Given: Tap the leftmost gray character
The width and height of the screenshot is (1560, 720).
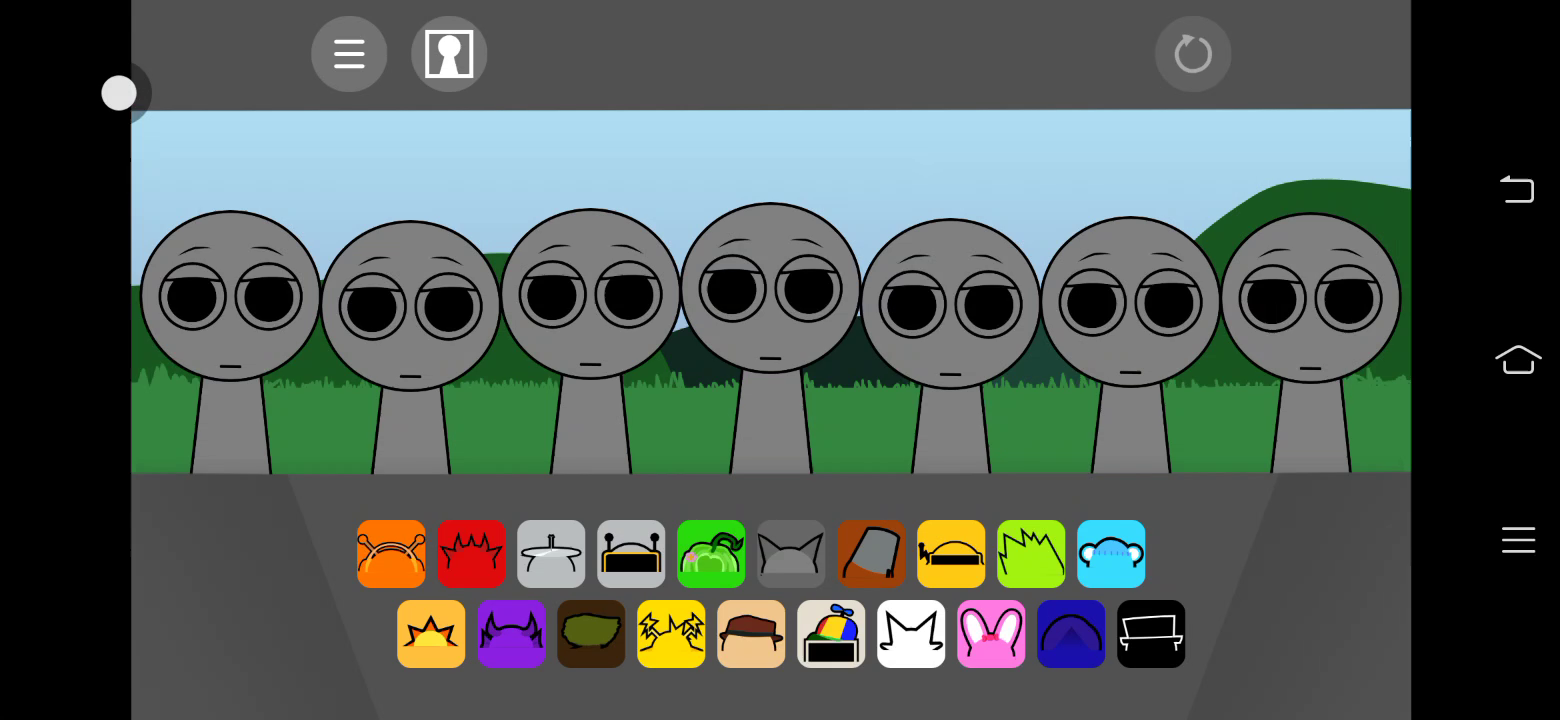Looking at the screenshot, I should (x=230, y=320).
